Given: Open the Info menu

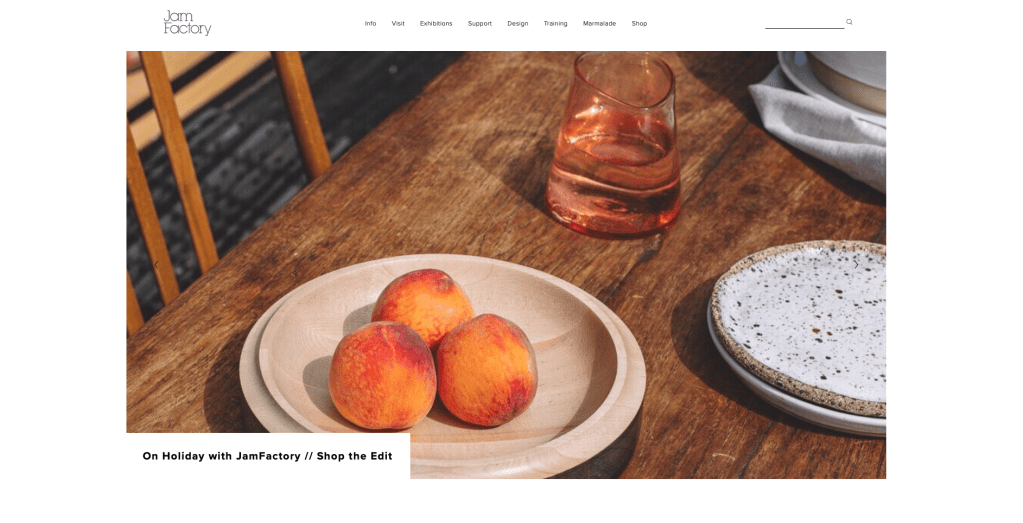Looking at the screenshot, I should pos(370,23).
